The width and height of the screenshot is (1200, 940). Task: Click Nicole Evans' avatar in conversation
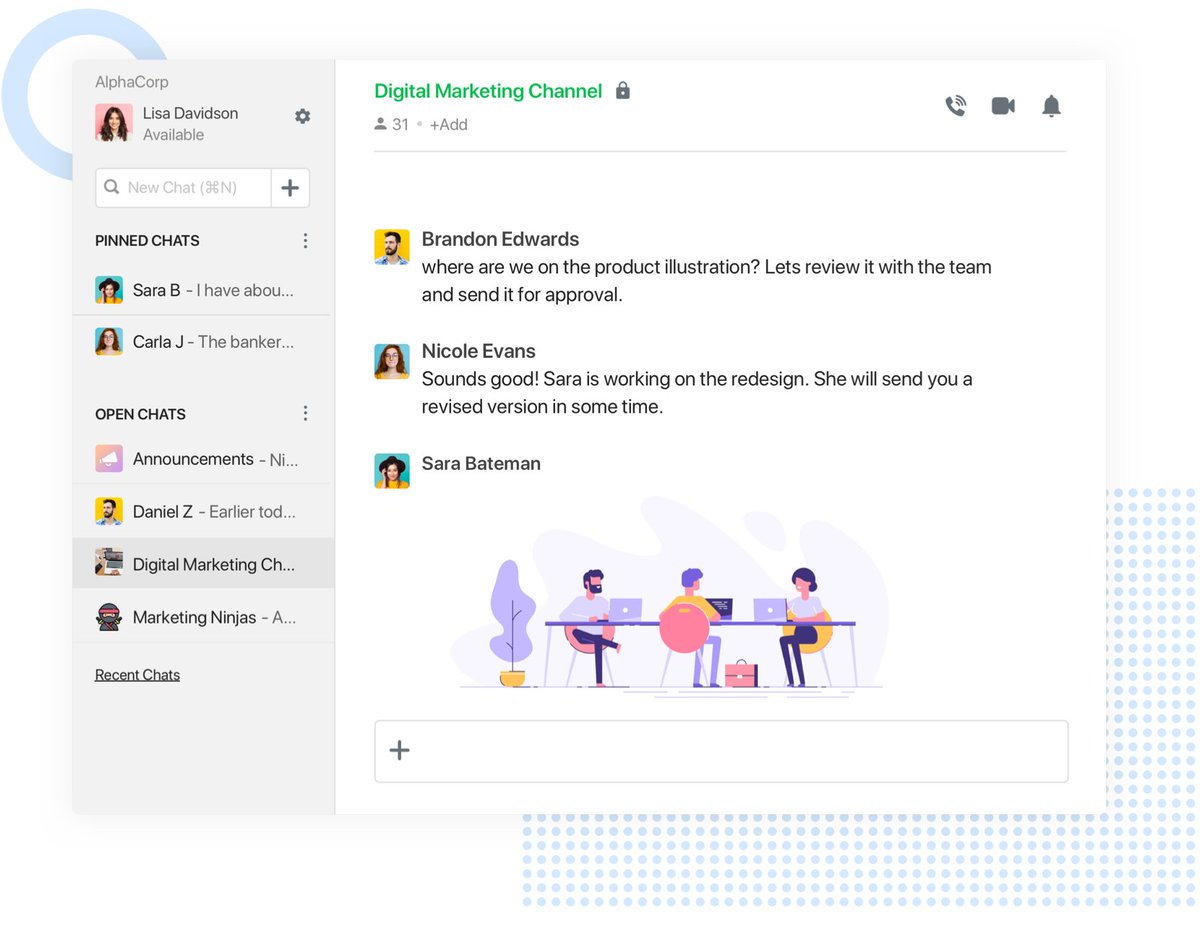point(392,361)
